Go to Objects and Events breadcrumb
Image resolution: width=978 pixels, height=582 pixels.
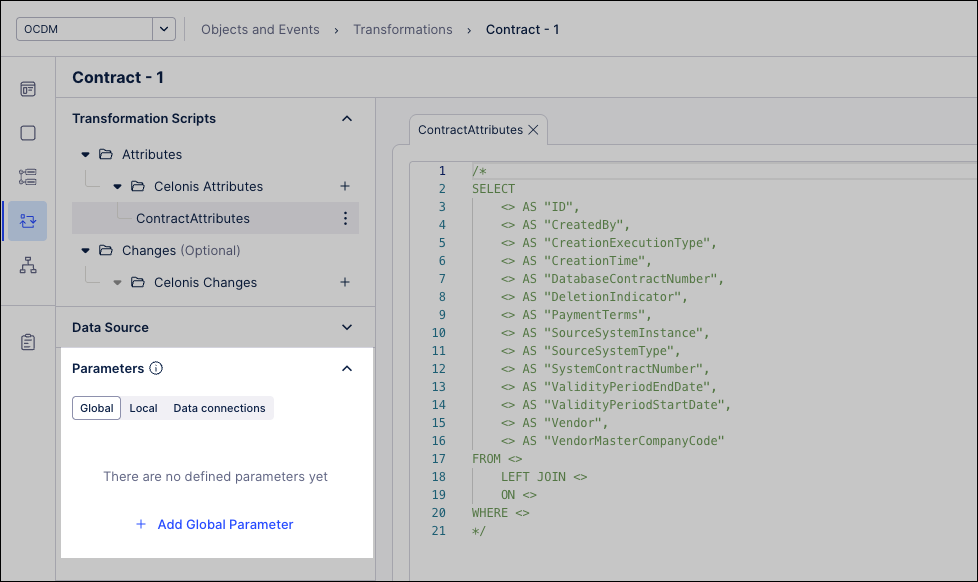click(260, 30)
